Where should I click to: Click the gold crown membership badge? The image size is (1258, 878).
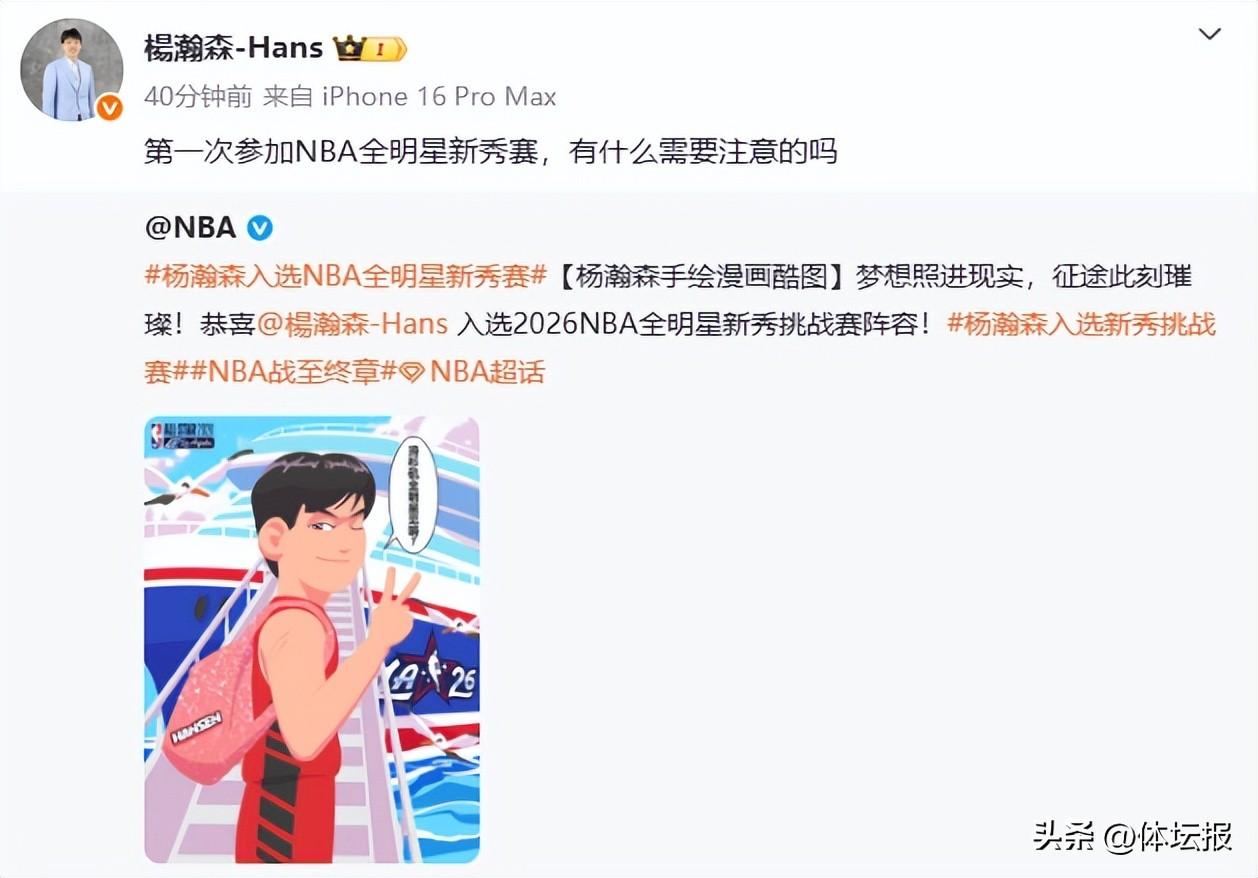[x=369, y=48]
